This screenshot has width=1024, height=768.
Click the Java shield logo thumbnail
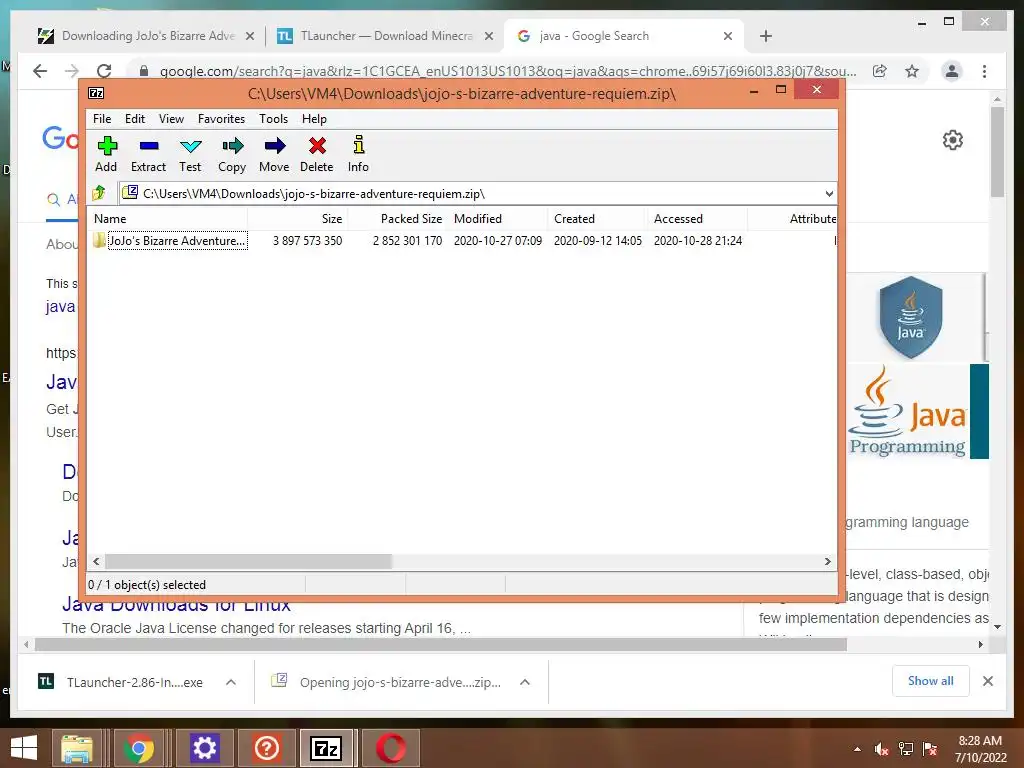click(x=911, y=317)
